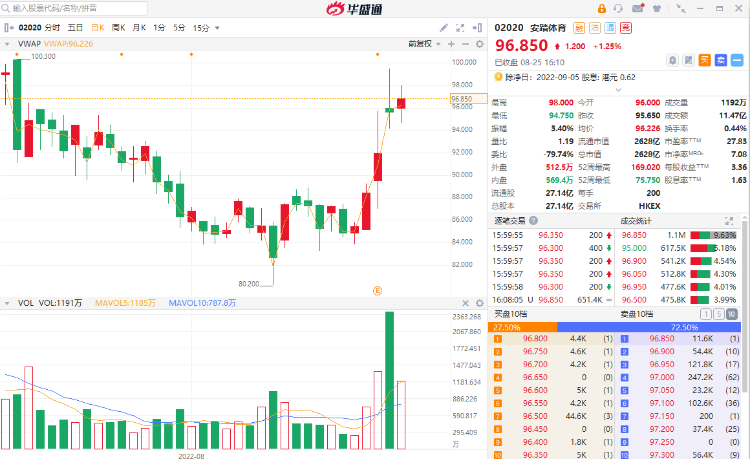Click the 9.63% volume distribution bar

click(713, 235)
